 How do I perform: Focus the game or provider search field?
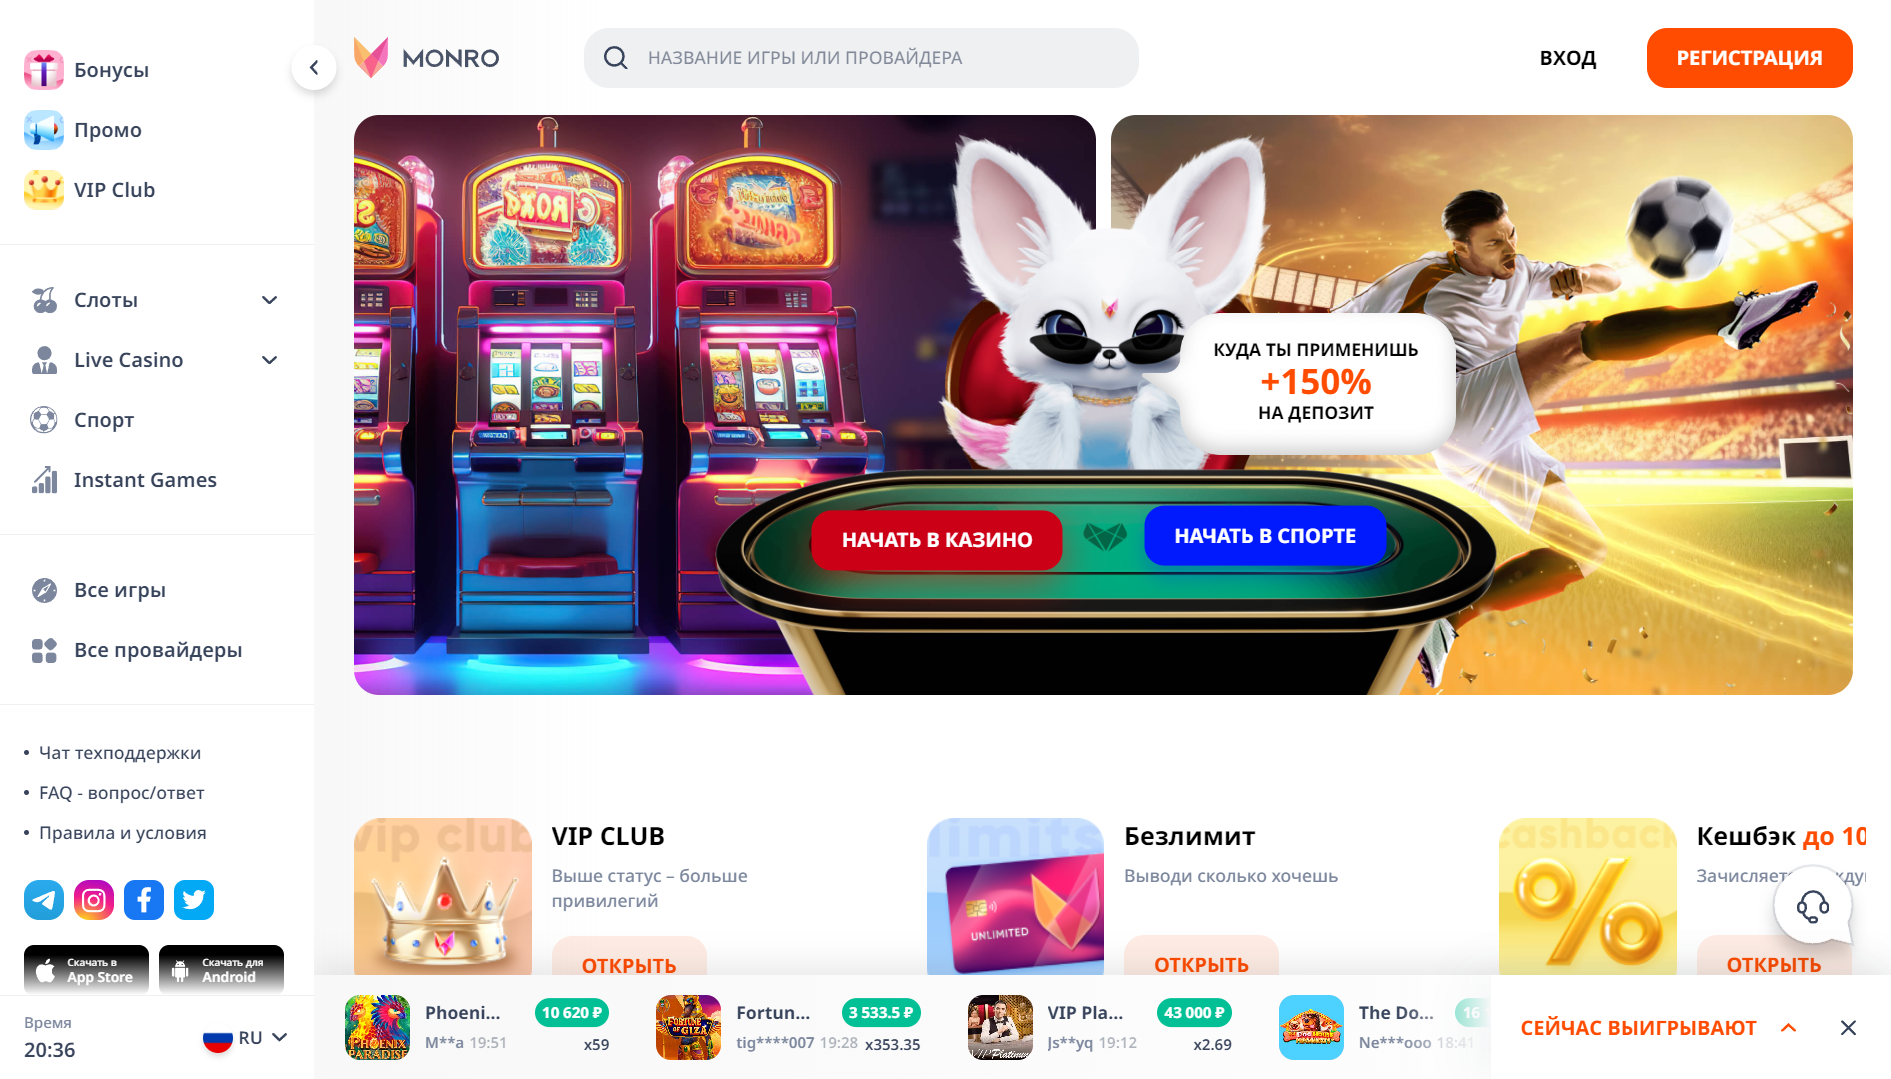click(x=861, y=58)
